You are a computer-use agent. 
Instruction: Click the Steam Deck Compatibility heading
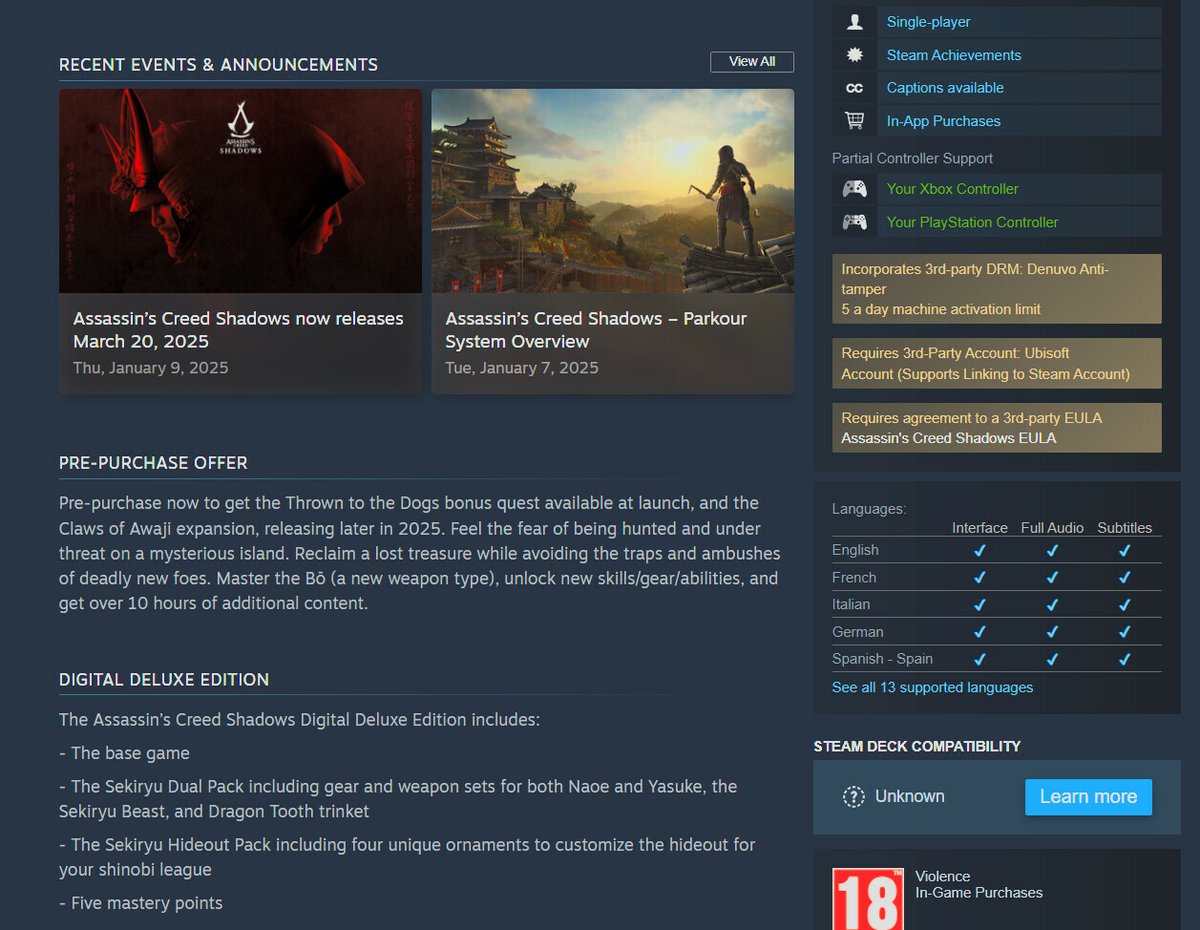(917, 746)
